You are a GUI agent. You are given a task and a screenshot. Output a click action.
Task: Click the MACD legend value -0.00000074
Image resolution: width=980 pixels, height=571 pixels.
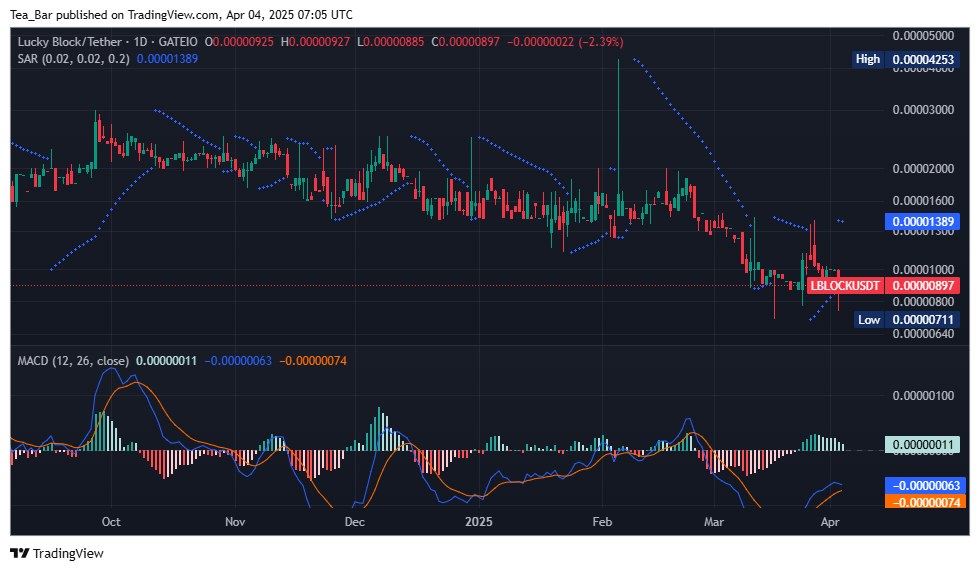[313, 360]
